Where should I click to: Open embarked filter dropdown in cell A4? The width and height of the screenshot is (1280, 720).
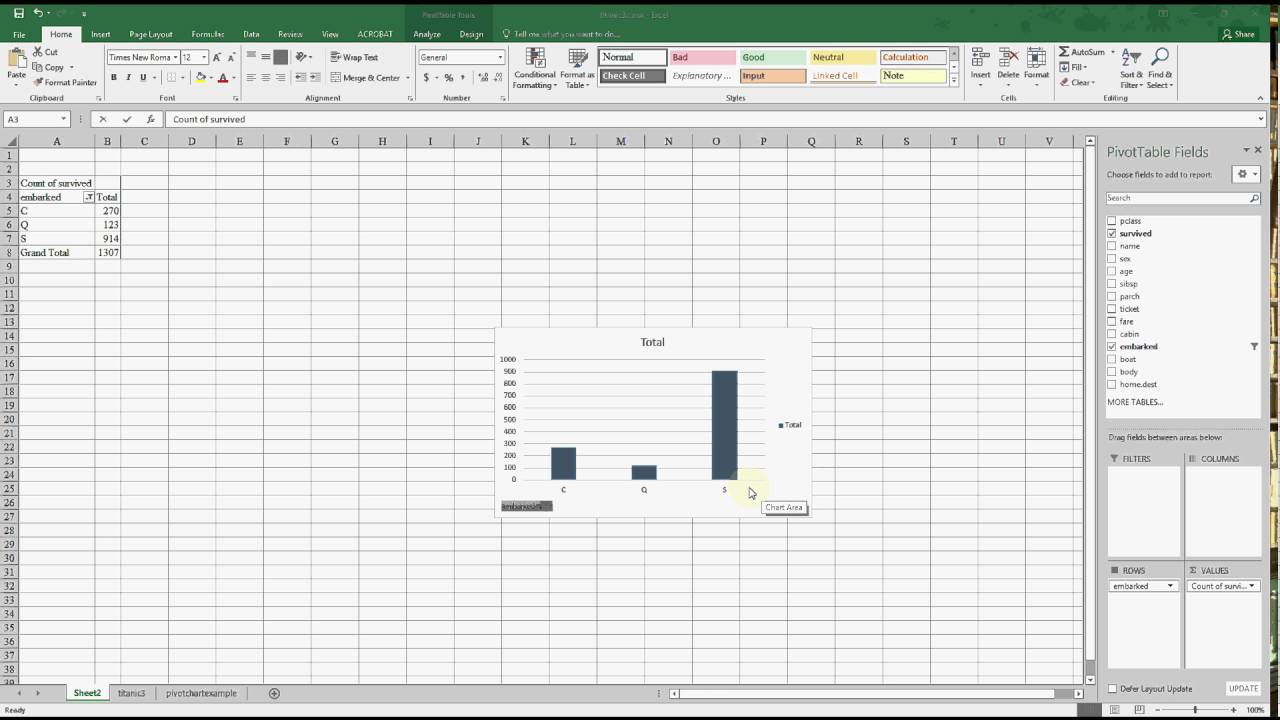coord(89,197)
